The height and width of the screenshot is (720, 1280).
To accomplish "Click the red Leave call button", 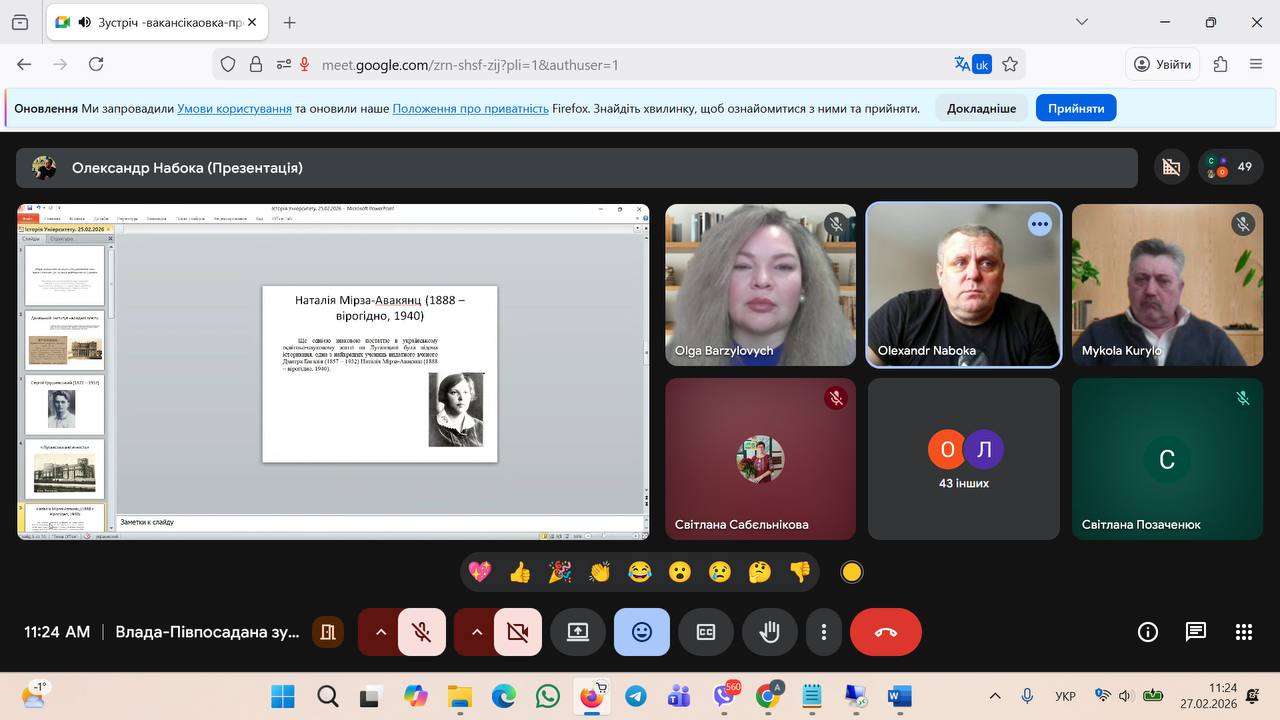I will 885,632.
